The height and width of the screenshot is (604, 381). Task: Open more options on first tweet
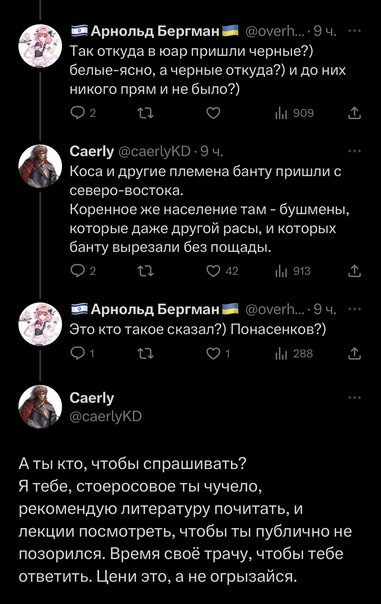[x=354, y=31]
